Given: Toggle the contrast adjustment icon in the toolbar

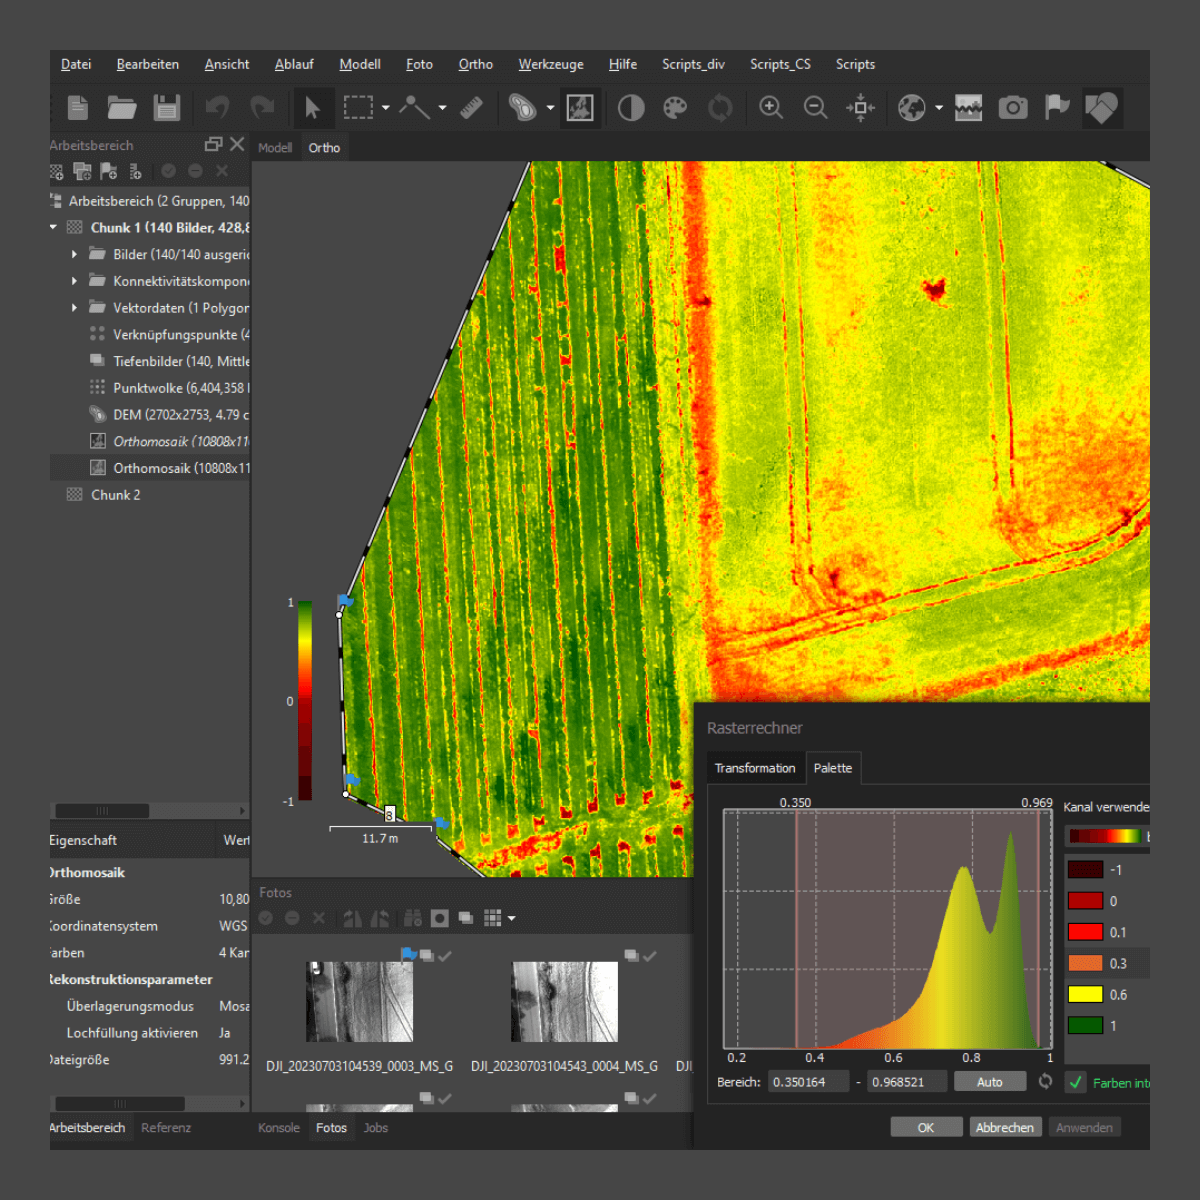Looking at the screenshot, I should point(631,107).
